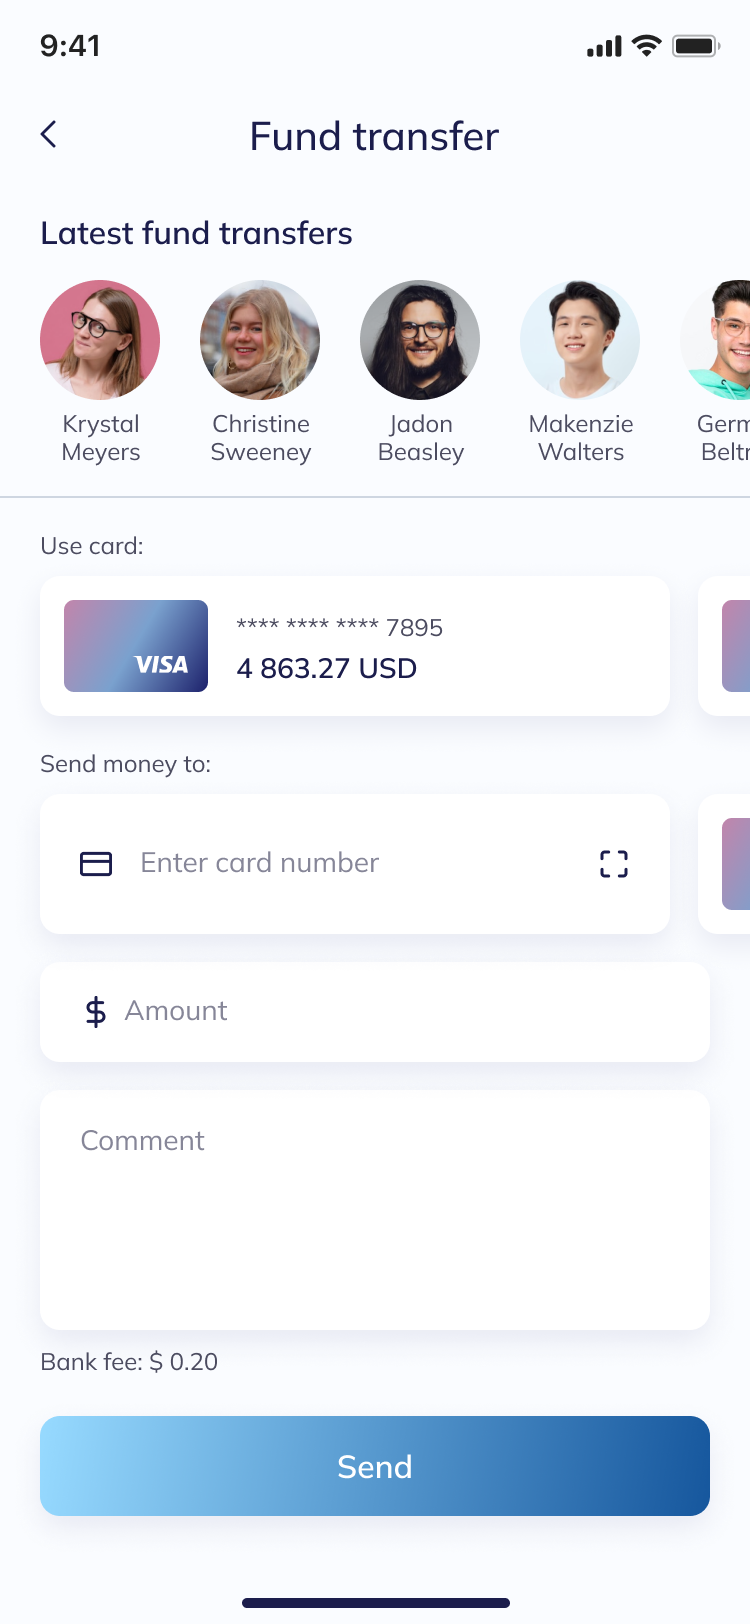
Task: Tap the battery indicator in status bar
Action: (696, 45)
